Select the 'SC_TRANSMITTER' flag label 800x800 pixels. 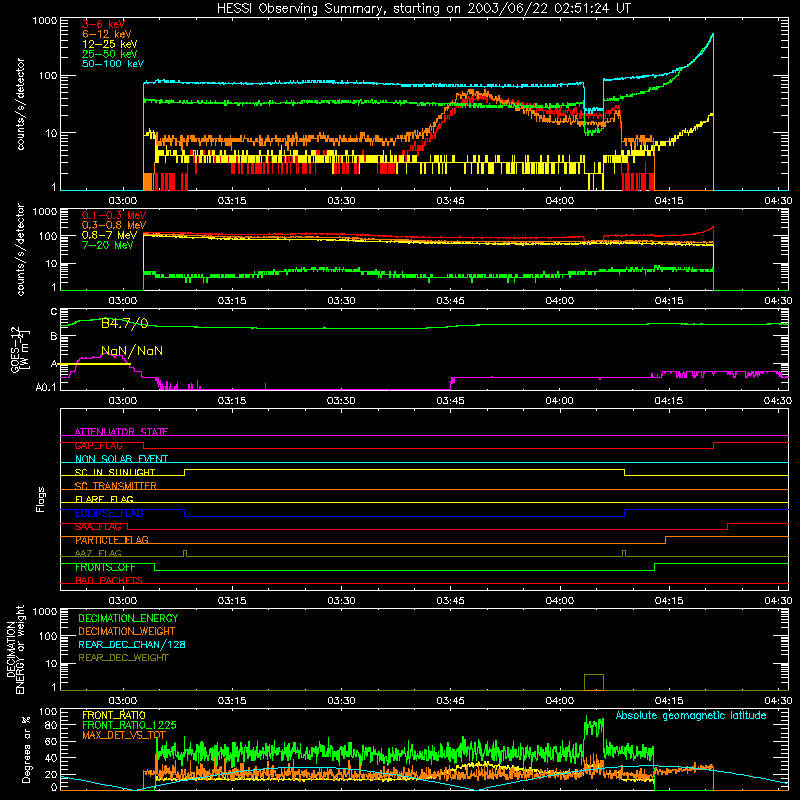coord(115,486)
